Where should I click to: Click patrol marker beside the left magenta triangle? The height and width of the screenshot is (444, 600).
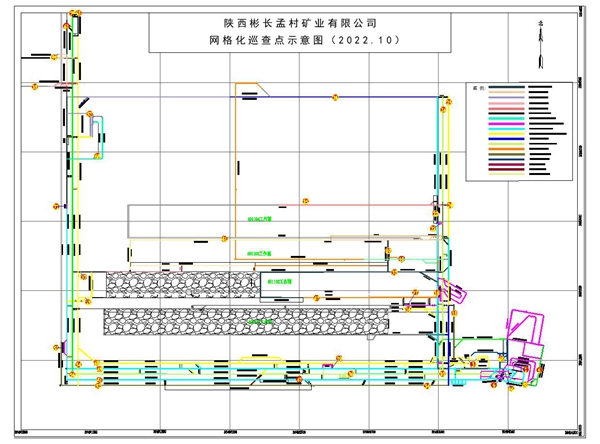pos(56,348)
